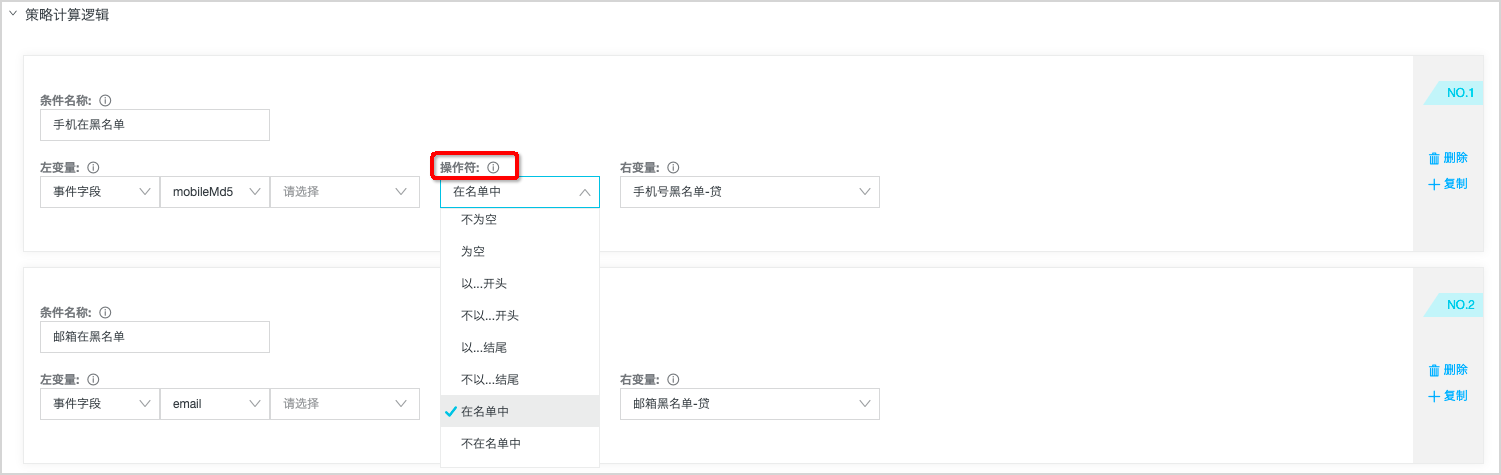Select 不以...开头 operator option
The image size is (1501, 475).
point(520,316)
